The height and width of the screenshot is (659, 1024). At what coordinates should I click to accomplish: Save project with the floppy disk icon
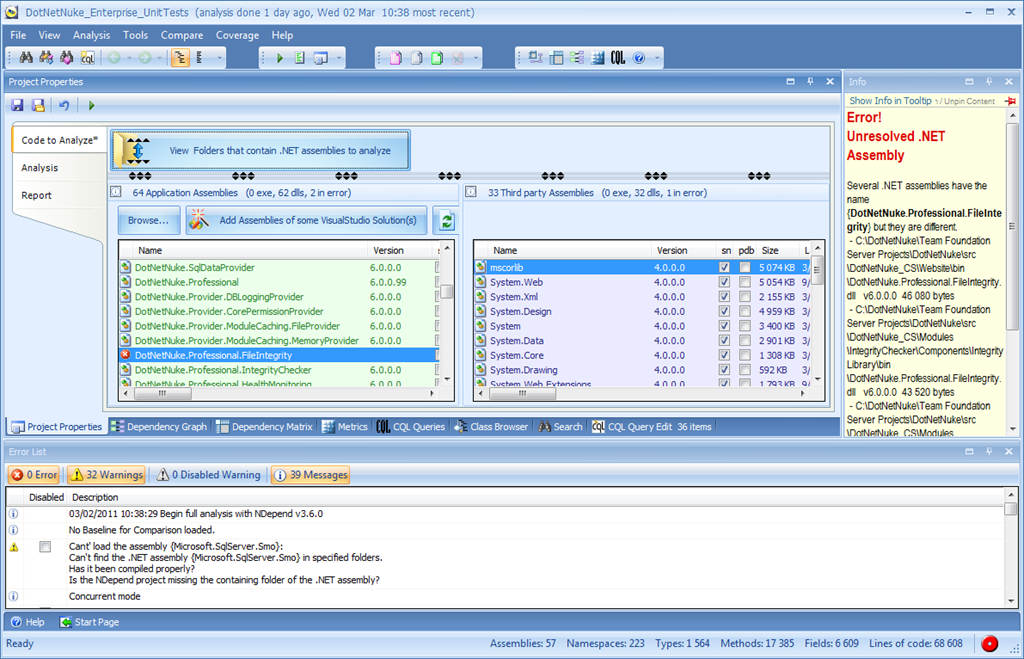(x=18, y=105)
